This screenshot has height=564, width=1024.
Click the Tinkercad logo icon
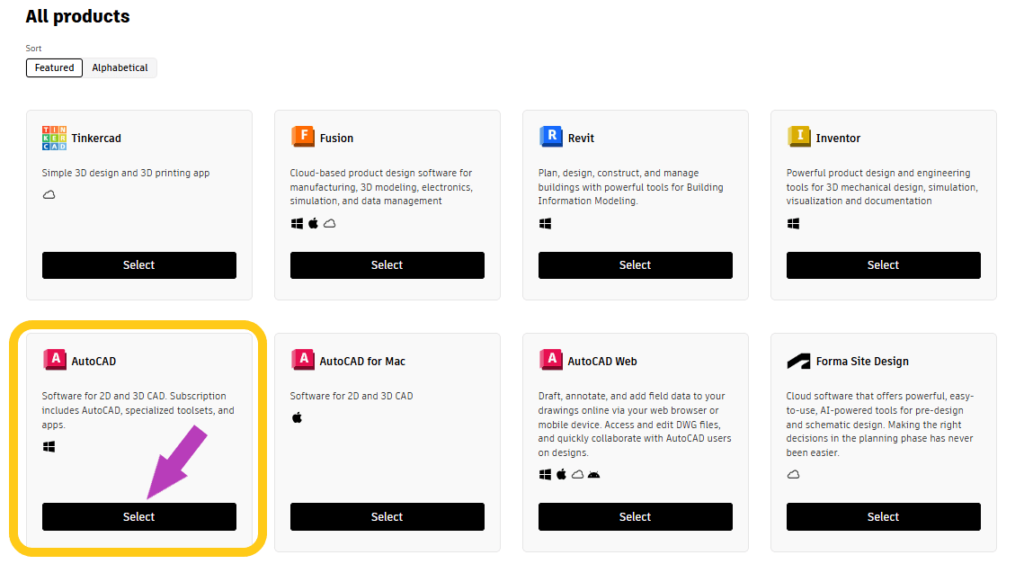point(54,138)
